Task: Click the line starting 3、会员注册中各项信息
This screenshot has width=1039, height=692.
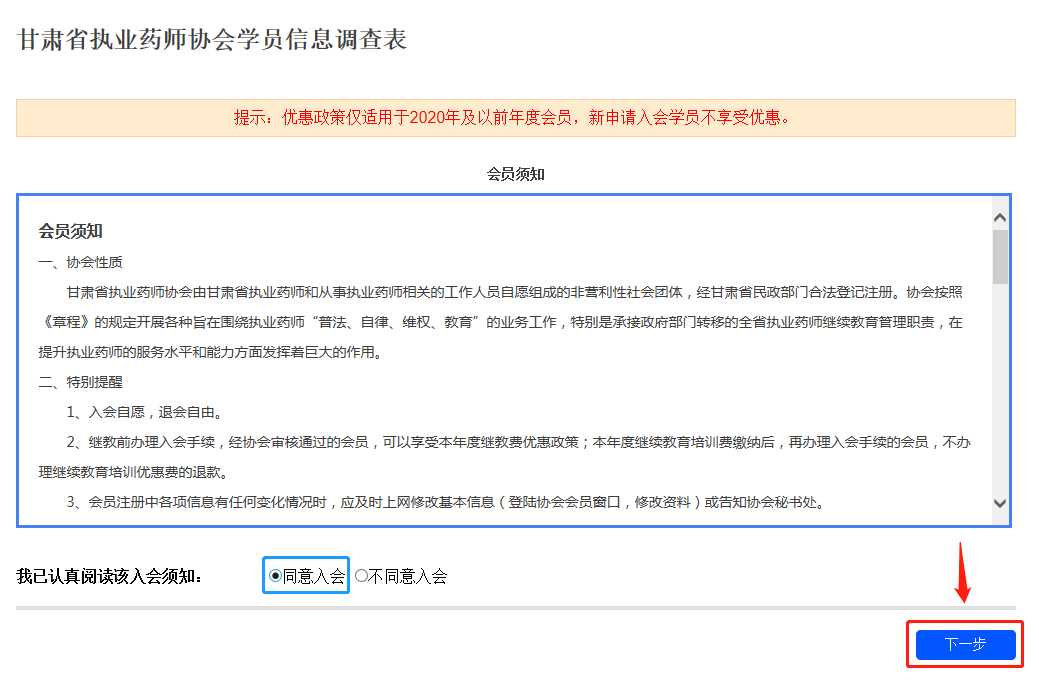Action: (447, 502)
